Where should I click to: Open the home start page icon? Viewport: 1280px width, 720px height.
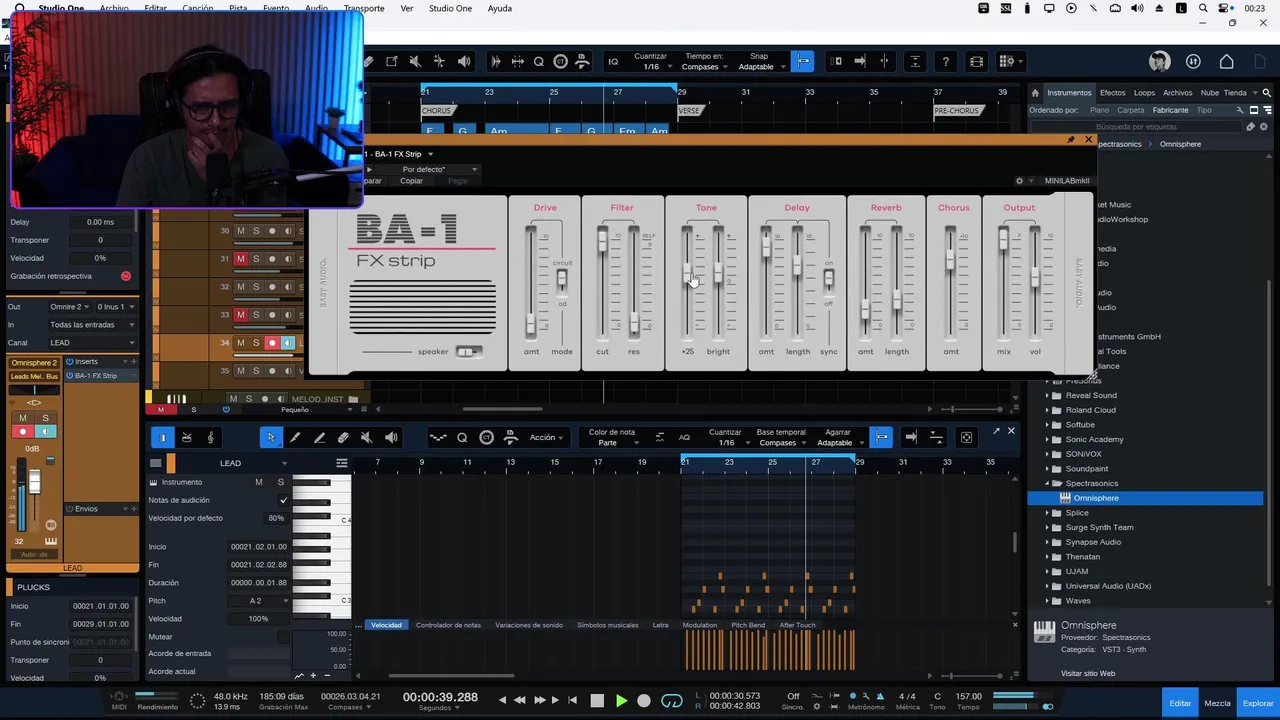[1226, 62]
